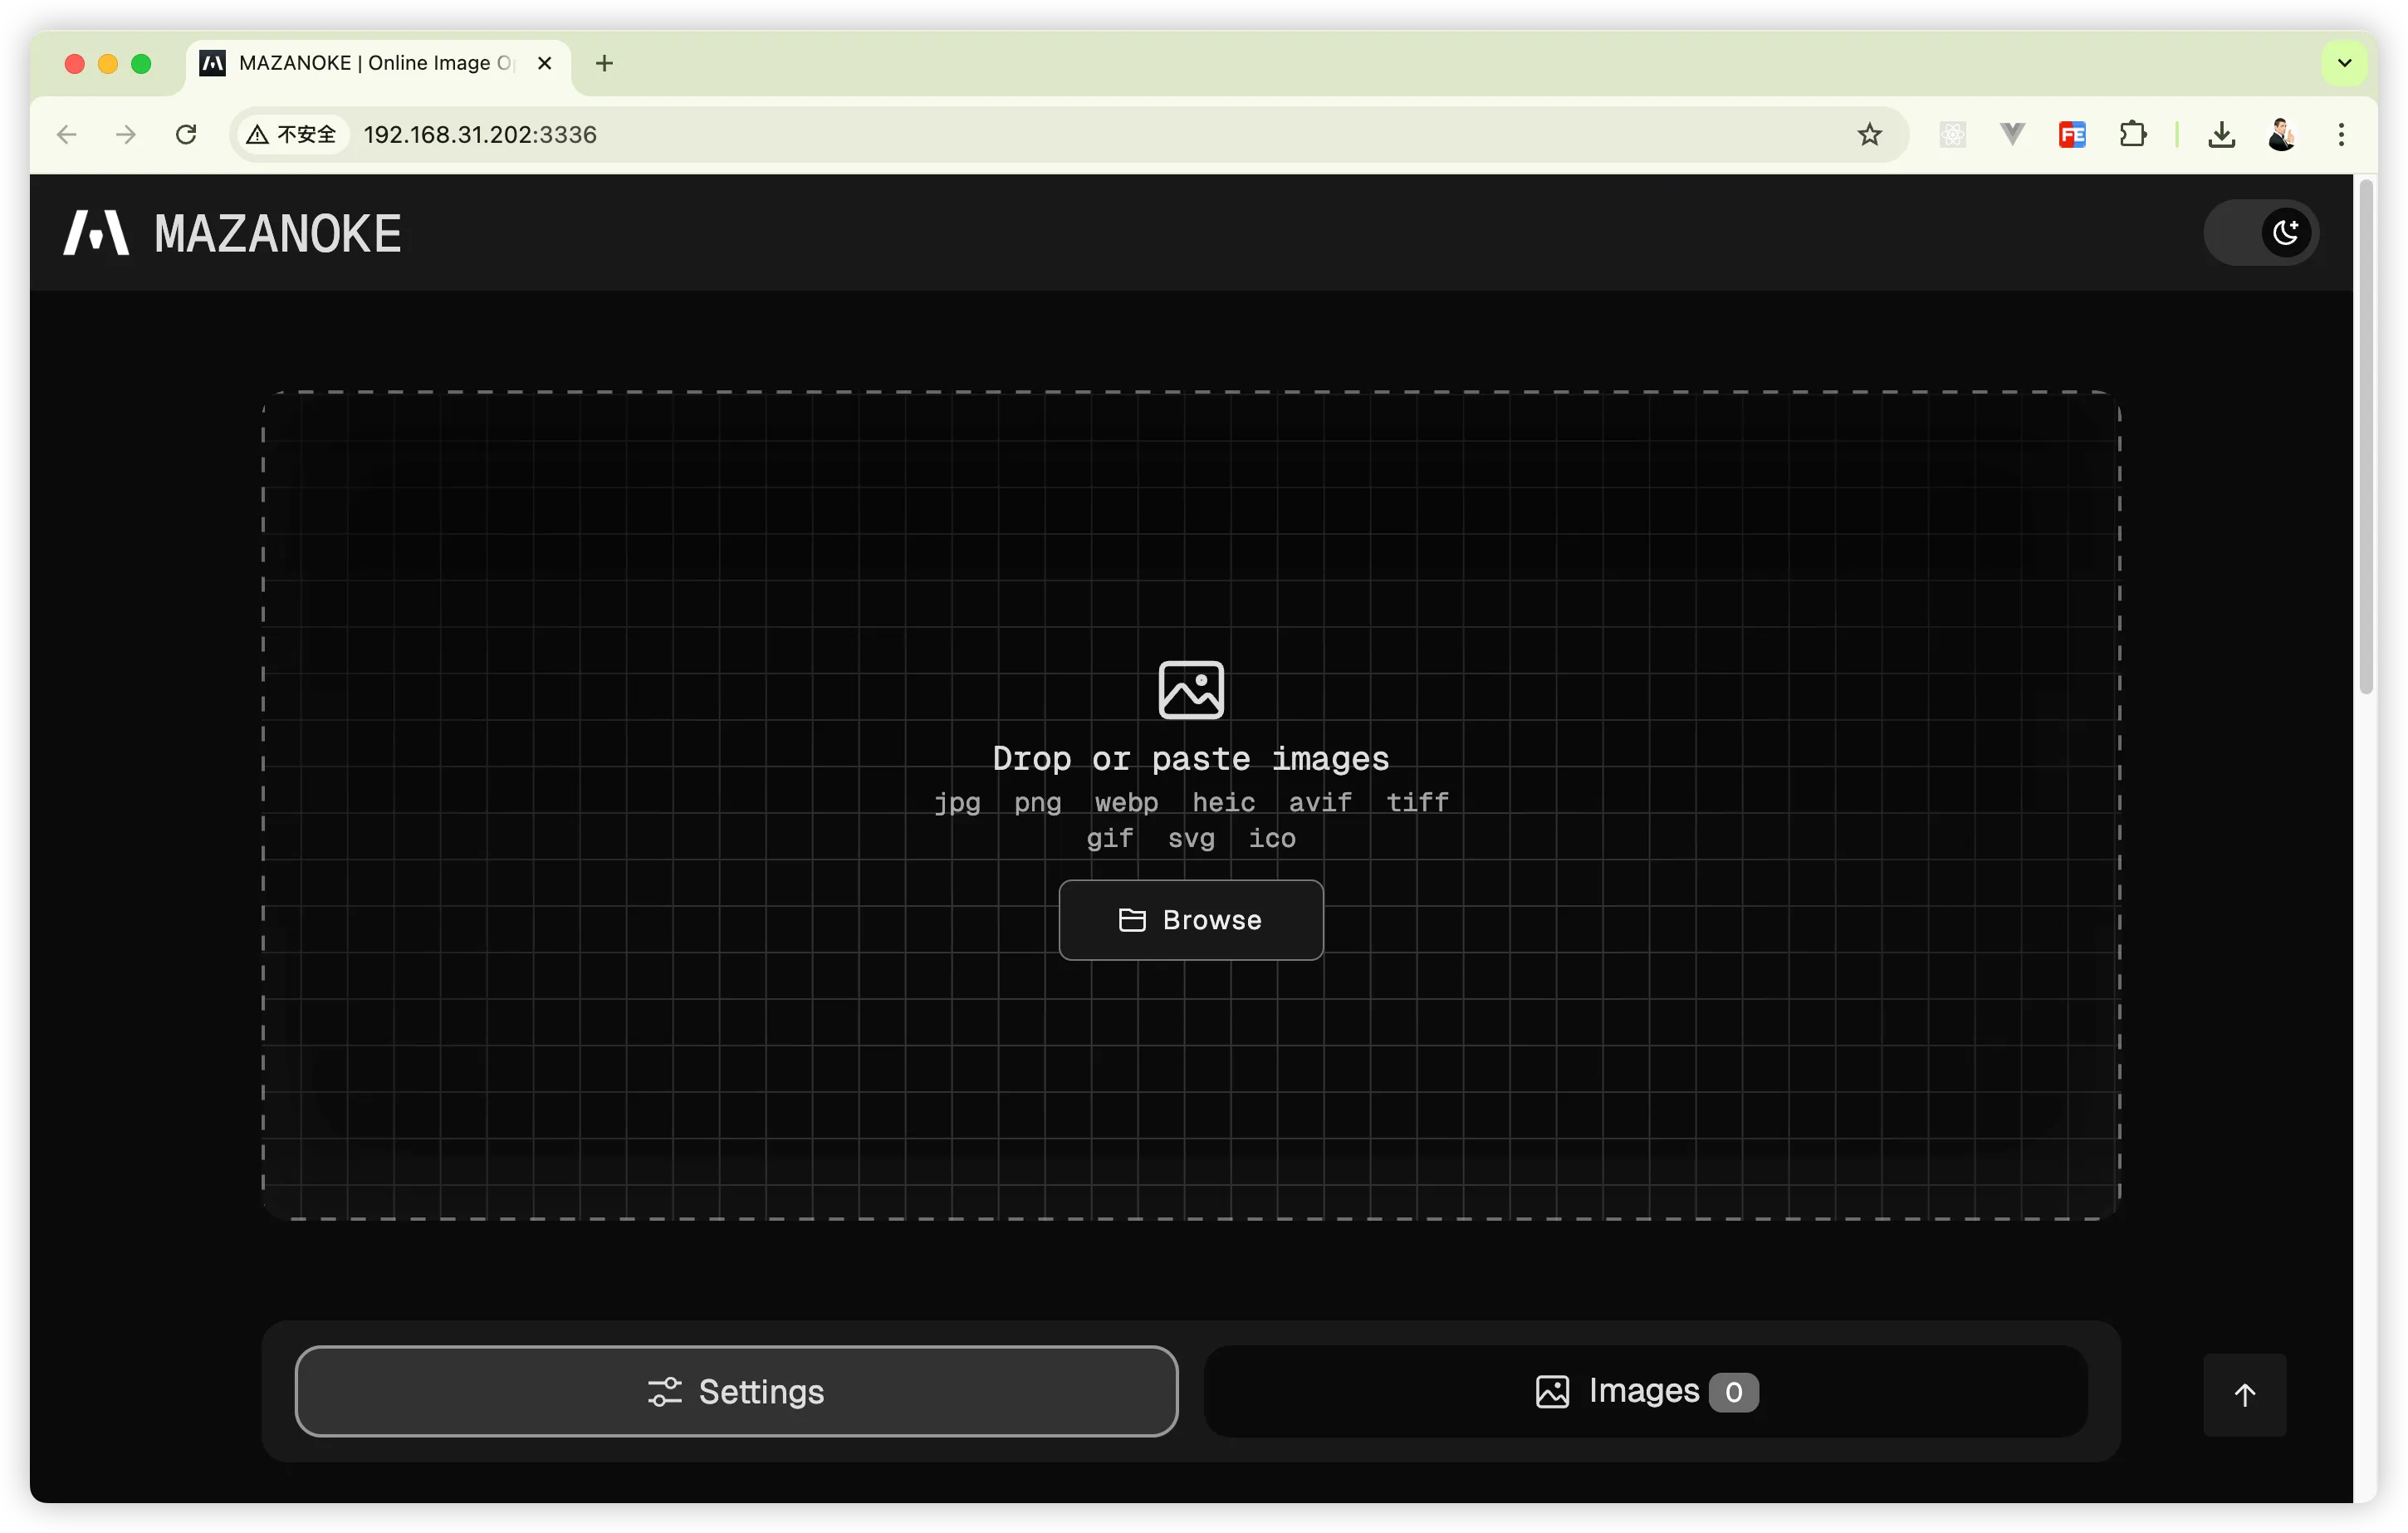Image resolution: width=2408 pixels, height=1533 pixels.
Task: Click the red FE extension icon
Action: pyautogui.click(x=2072, y=134)
